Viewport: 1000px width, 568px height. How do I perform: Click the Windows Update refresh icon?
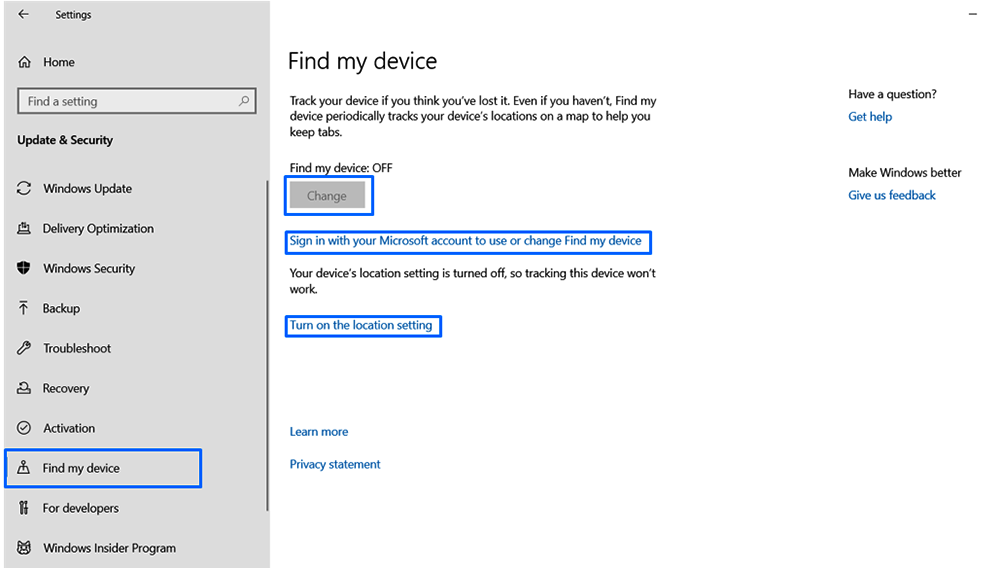point(24,188)
